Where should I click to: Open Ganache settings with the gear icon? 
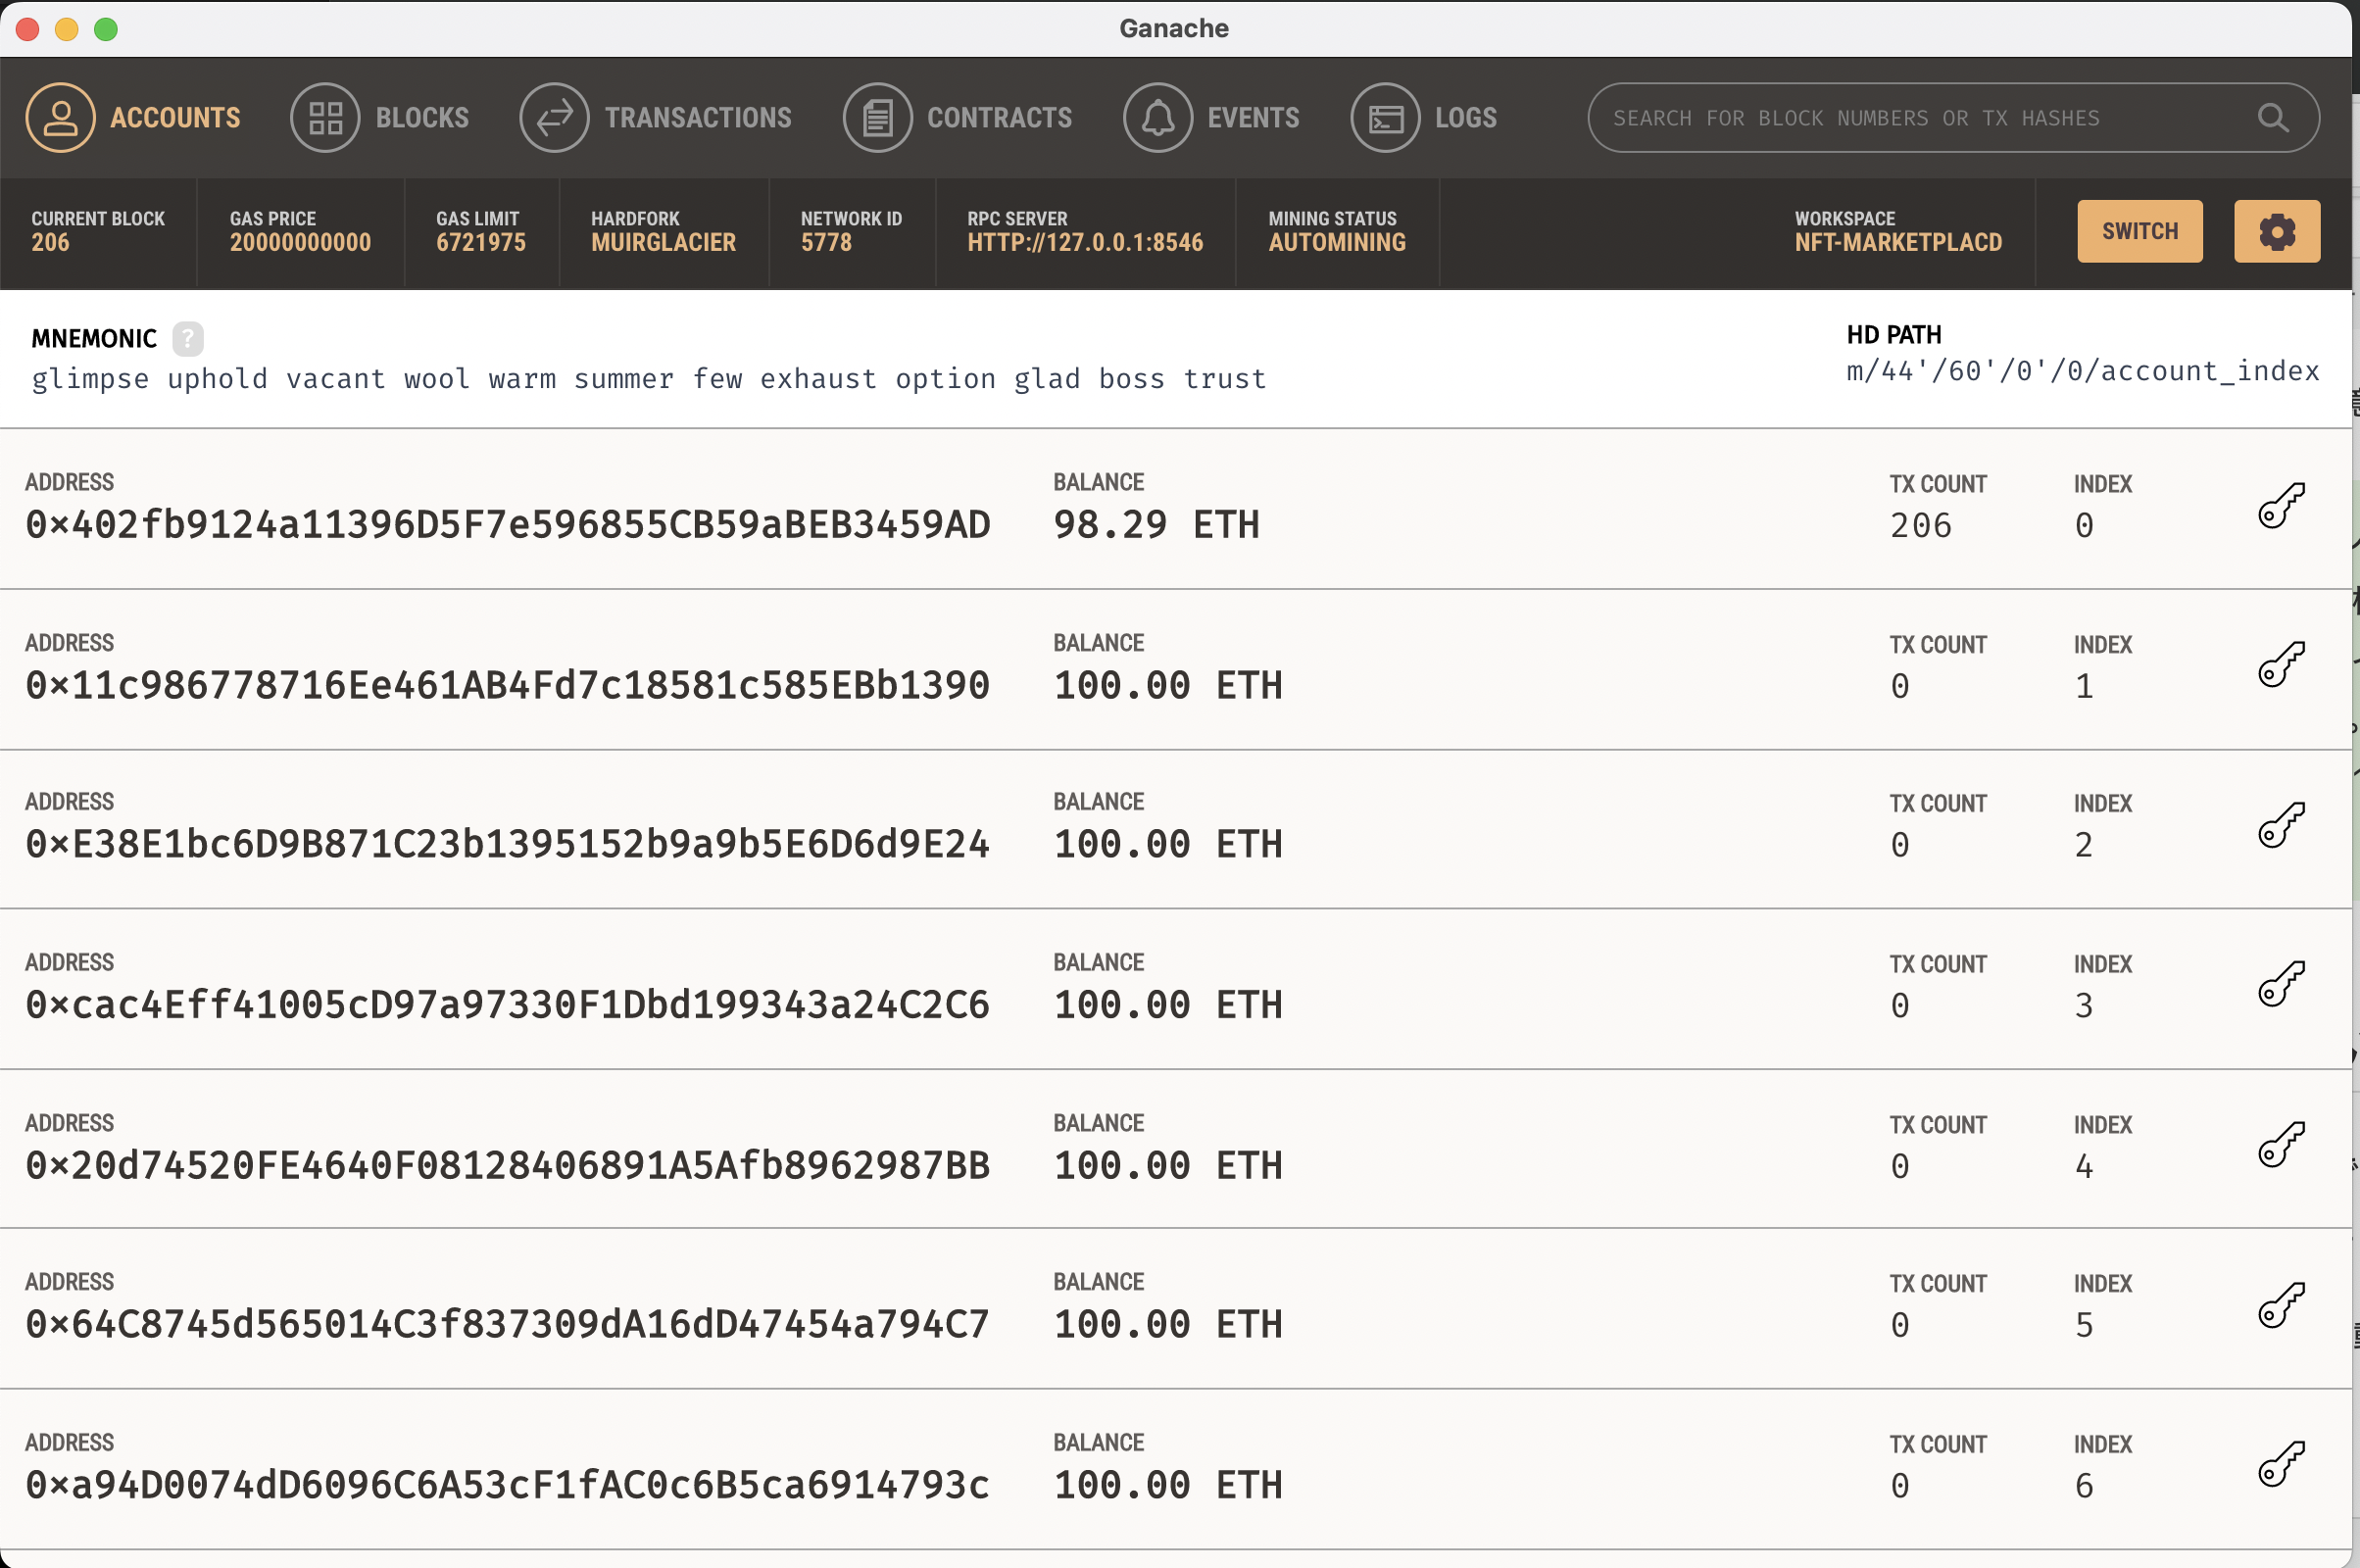(2277, 231)
